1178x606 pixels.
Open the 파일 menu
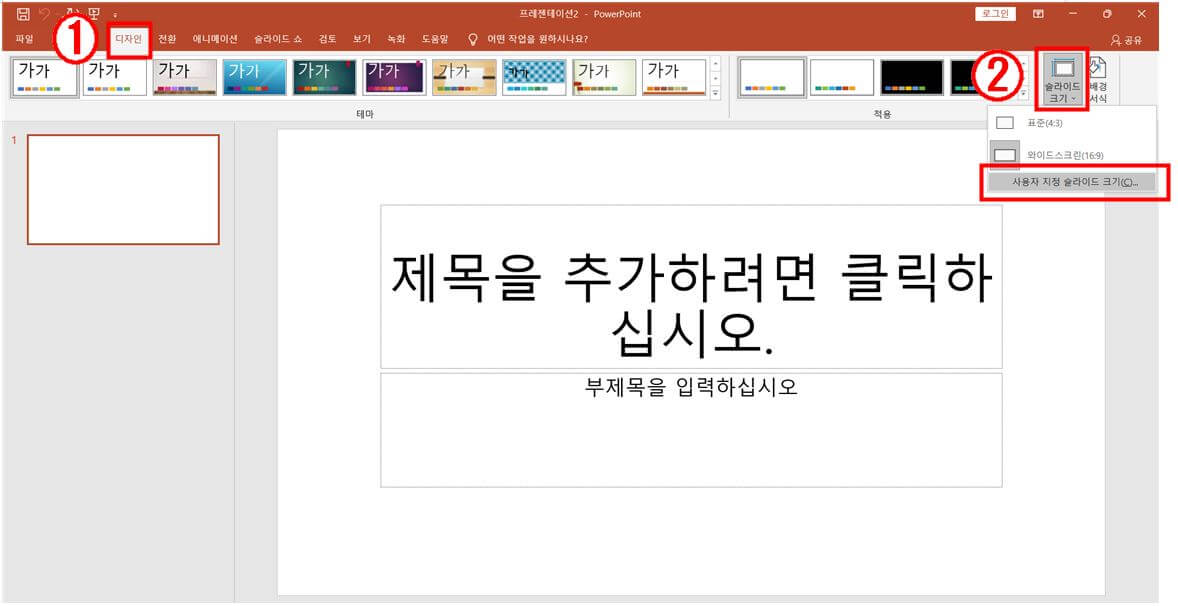pos(23,39)
